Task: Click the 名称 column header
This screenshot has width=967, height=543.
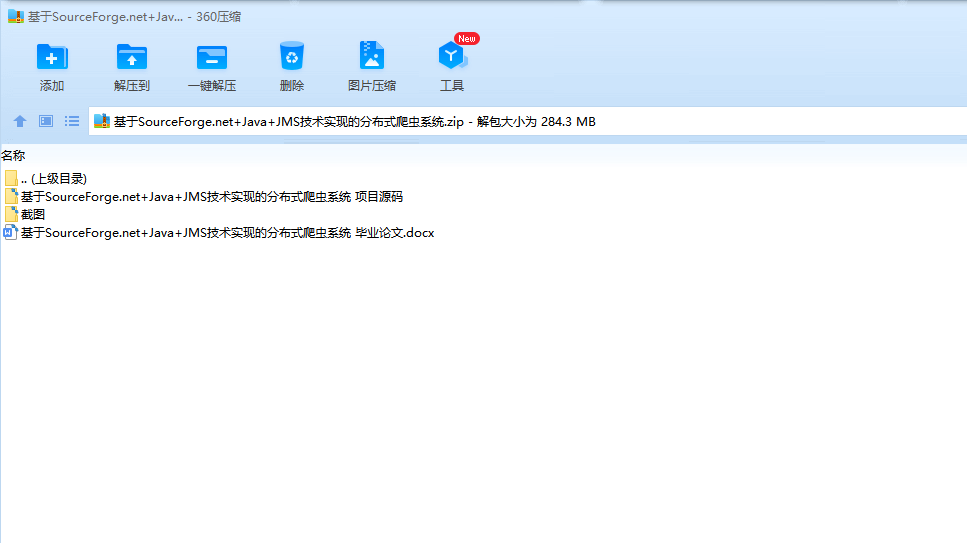Action: (x=13, y=155)
